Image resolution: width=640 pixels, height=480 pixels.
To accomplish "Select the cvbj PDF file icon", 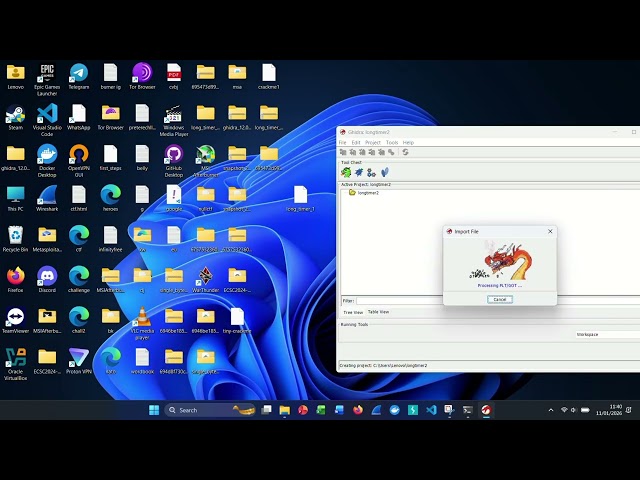I will [174, 76].
